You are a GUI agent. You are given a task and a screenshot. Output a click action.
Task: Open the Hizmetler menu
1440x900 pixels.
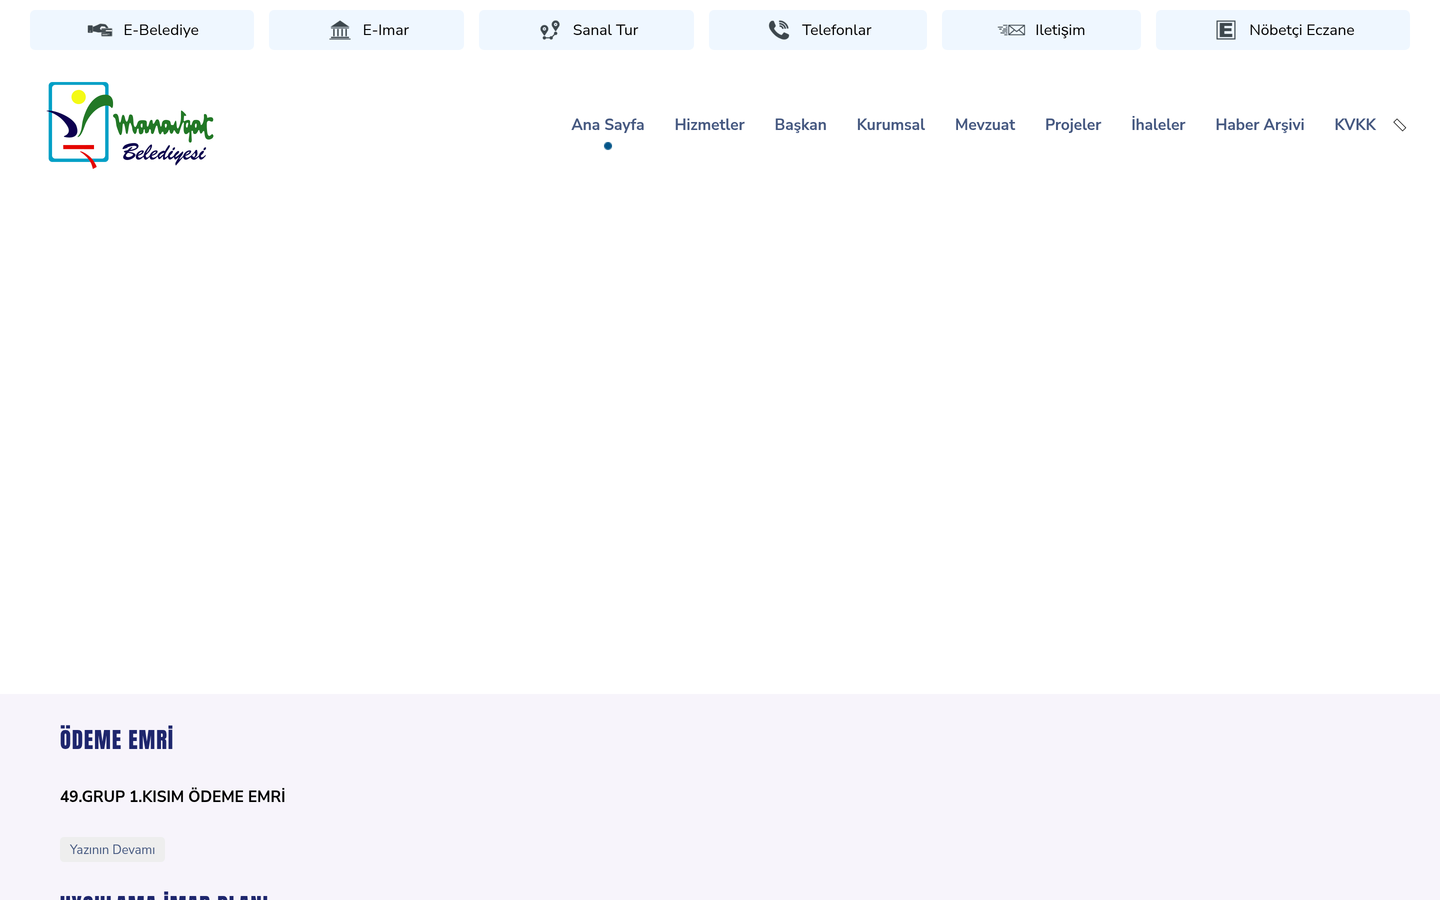pyautogui.click(x=709, y=125)
